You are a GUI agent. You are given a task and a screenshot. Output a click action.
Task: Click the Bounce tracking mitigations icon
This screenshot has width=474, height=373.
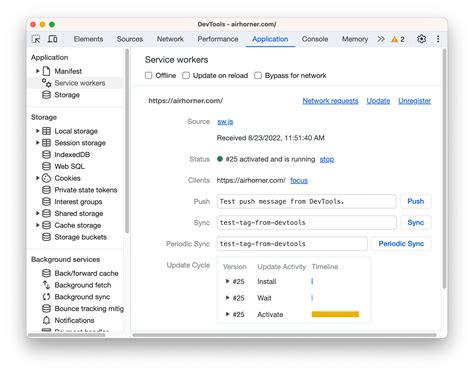tap(46, 308)
